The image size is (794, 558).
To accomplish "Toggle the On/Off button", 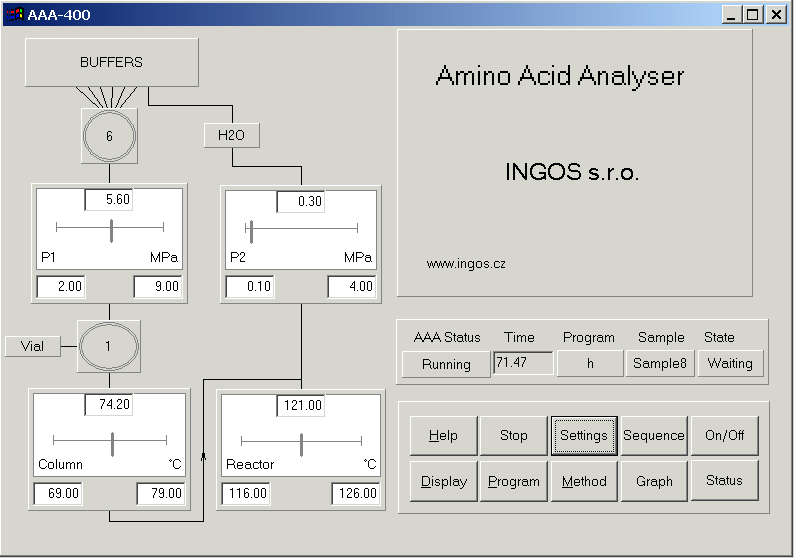I will (x=724, y=435).
